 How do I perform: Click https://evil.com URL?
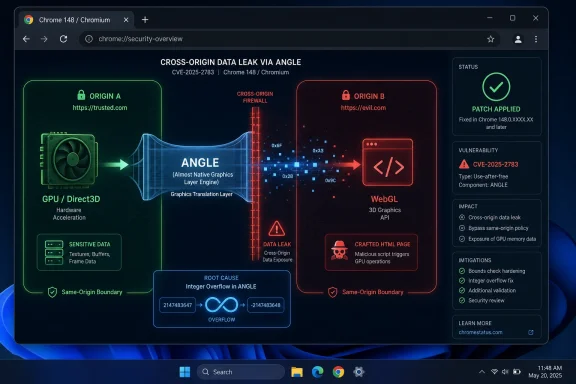[363, 108]
